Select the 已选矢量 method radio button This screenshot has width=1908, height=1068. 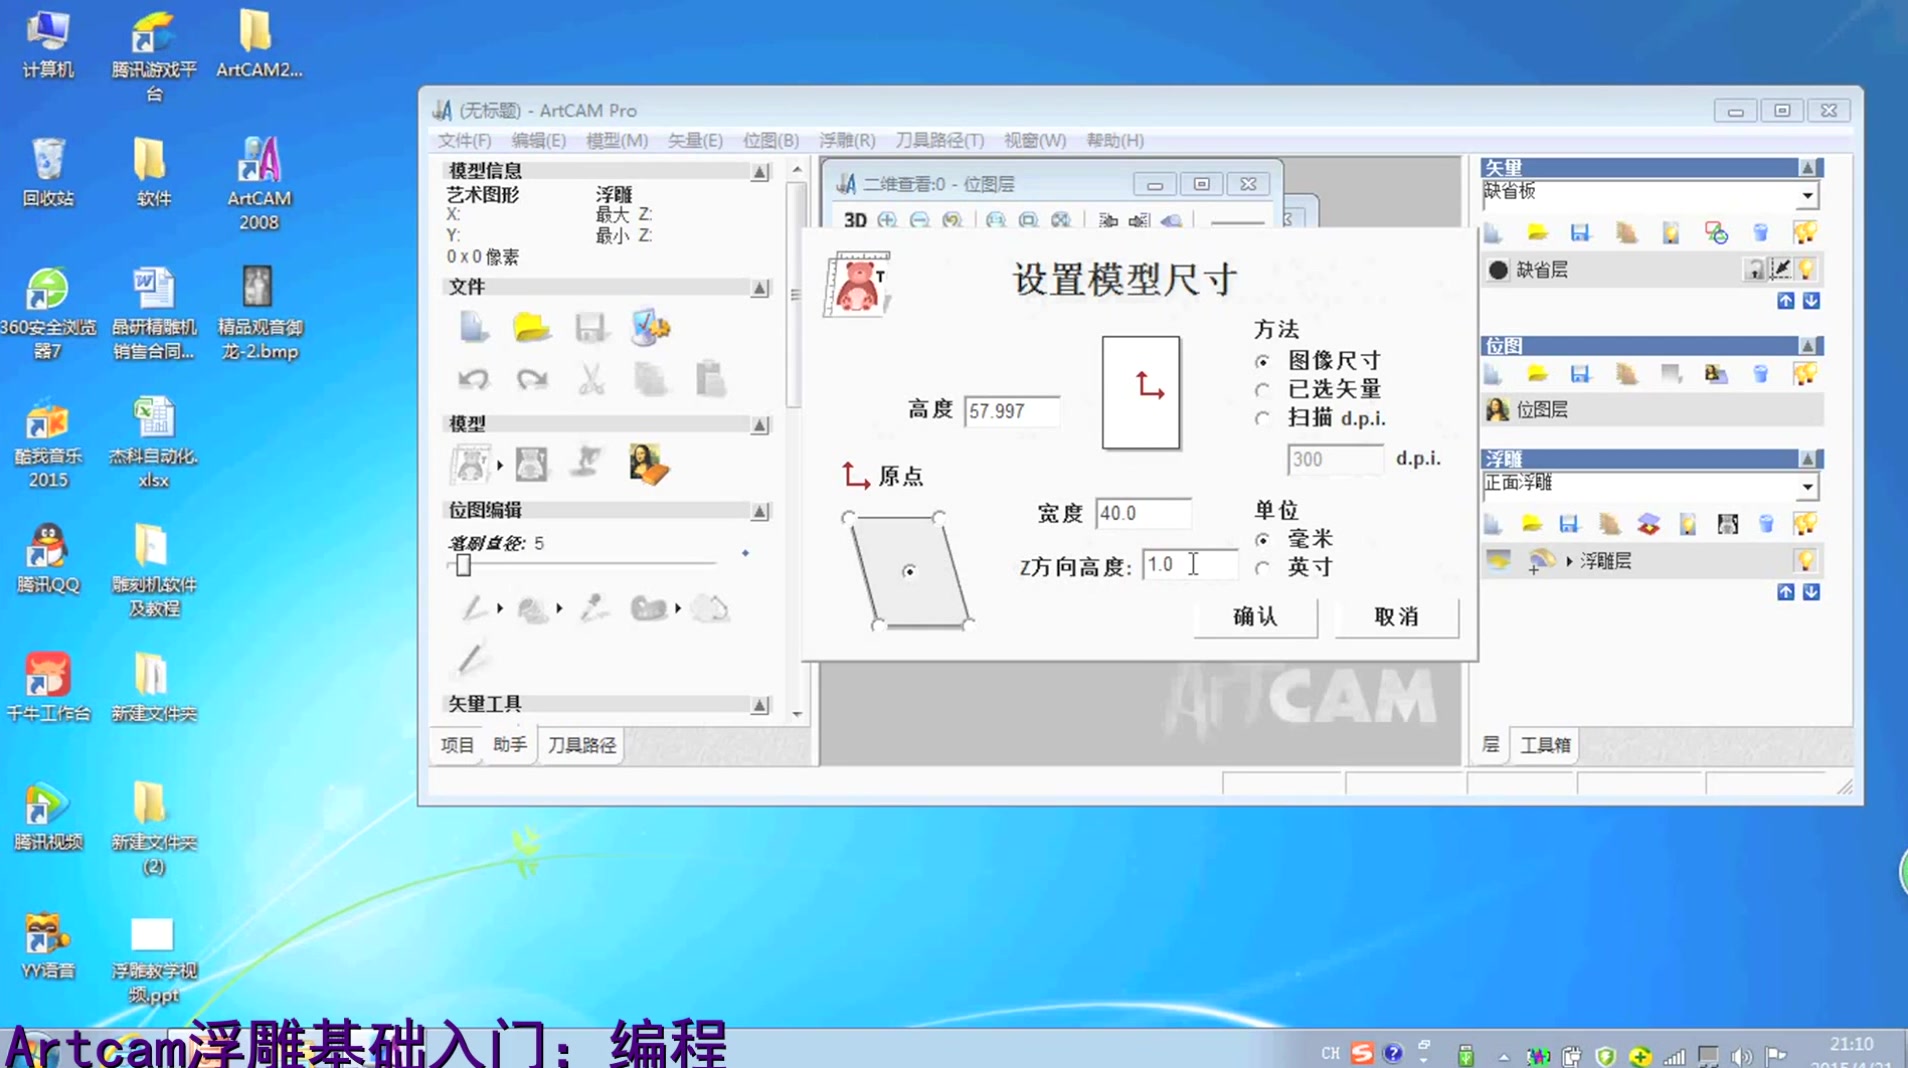(x=1262, y=390)
